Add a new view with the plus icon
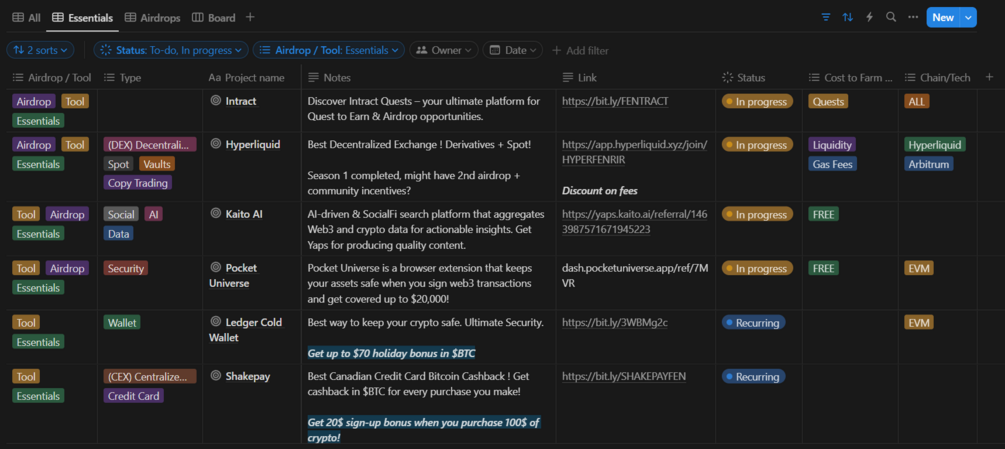Viewport: 1005px width, 449px height. click(x=250, y=17)
